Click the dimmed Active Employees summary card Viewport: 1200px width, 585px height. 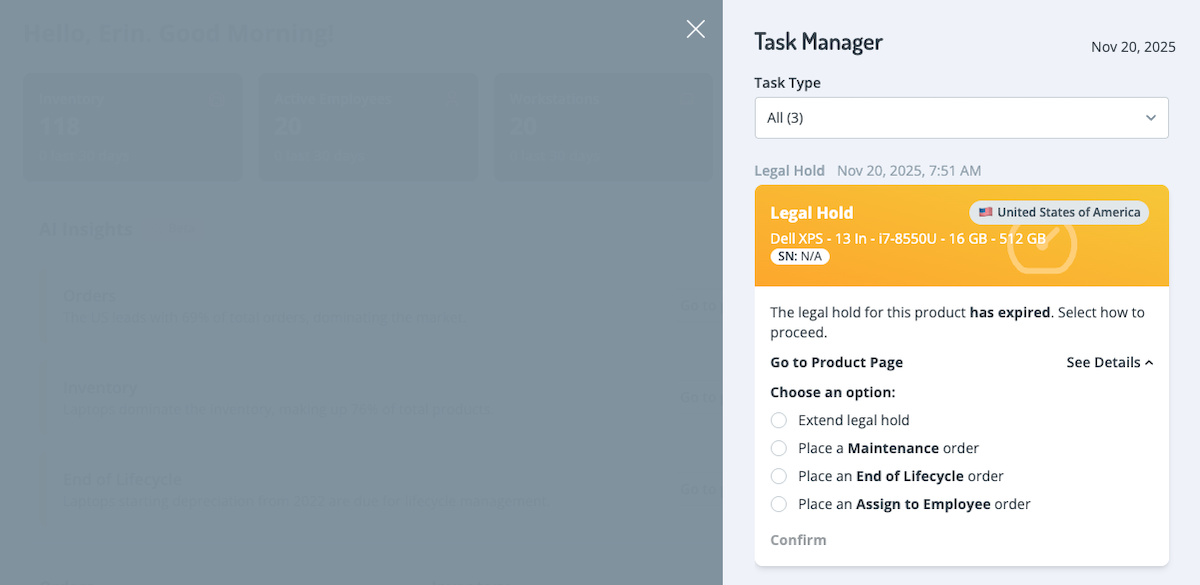[368, 127]
